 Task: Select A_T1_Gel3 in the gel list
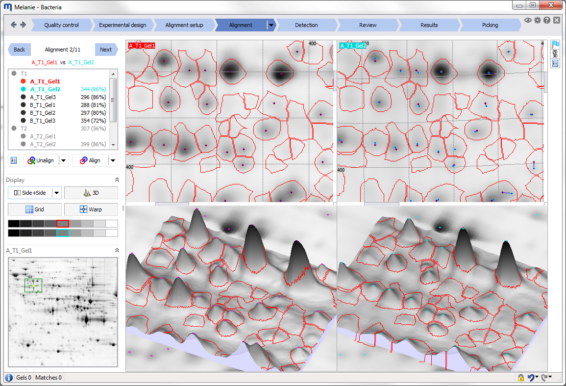43,97
